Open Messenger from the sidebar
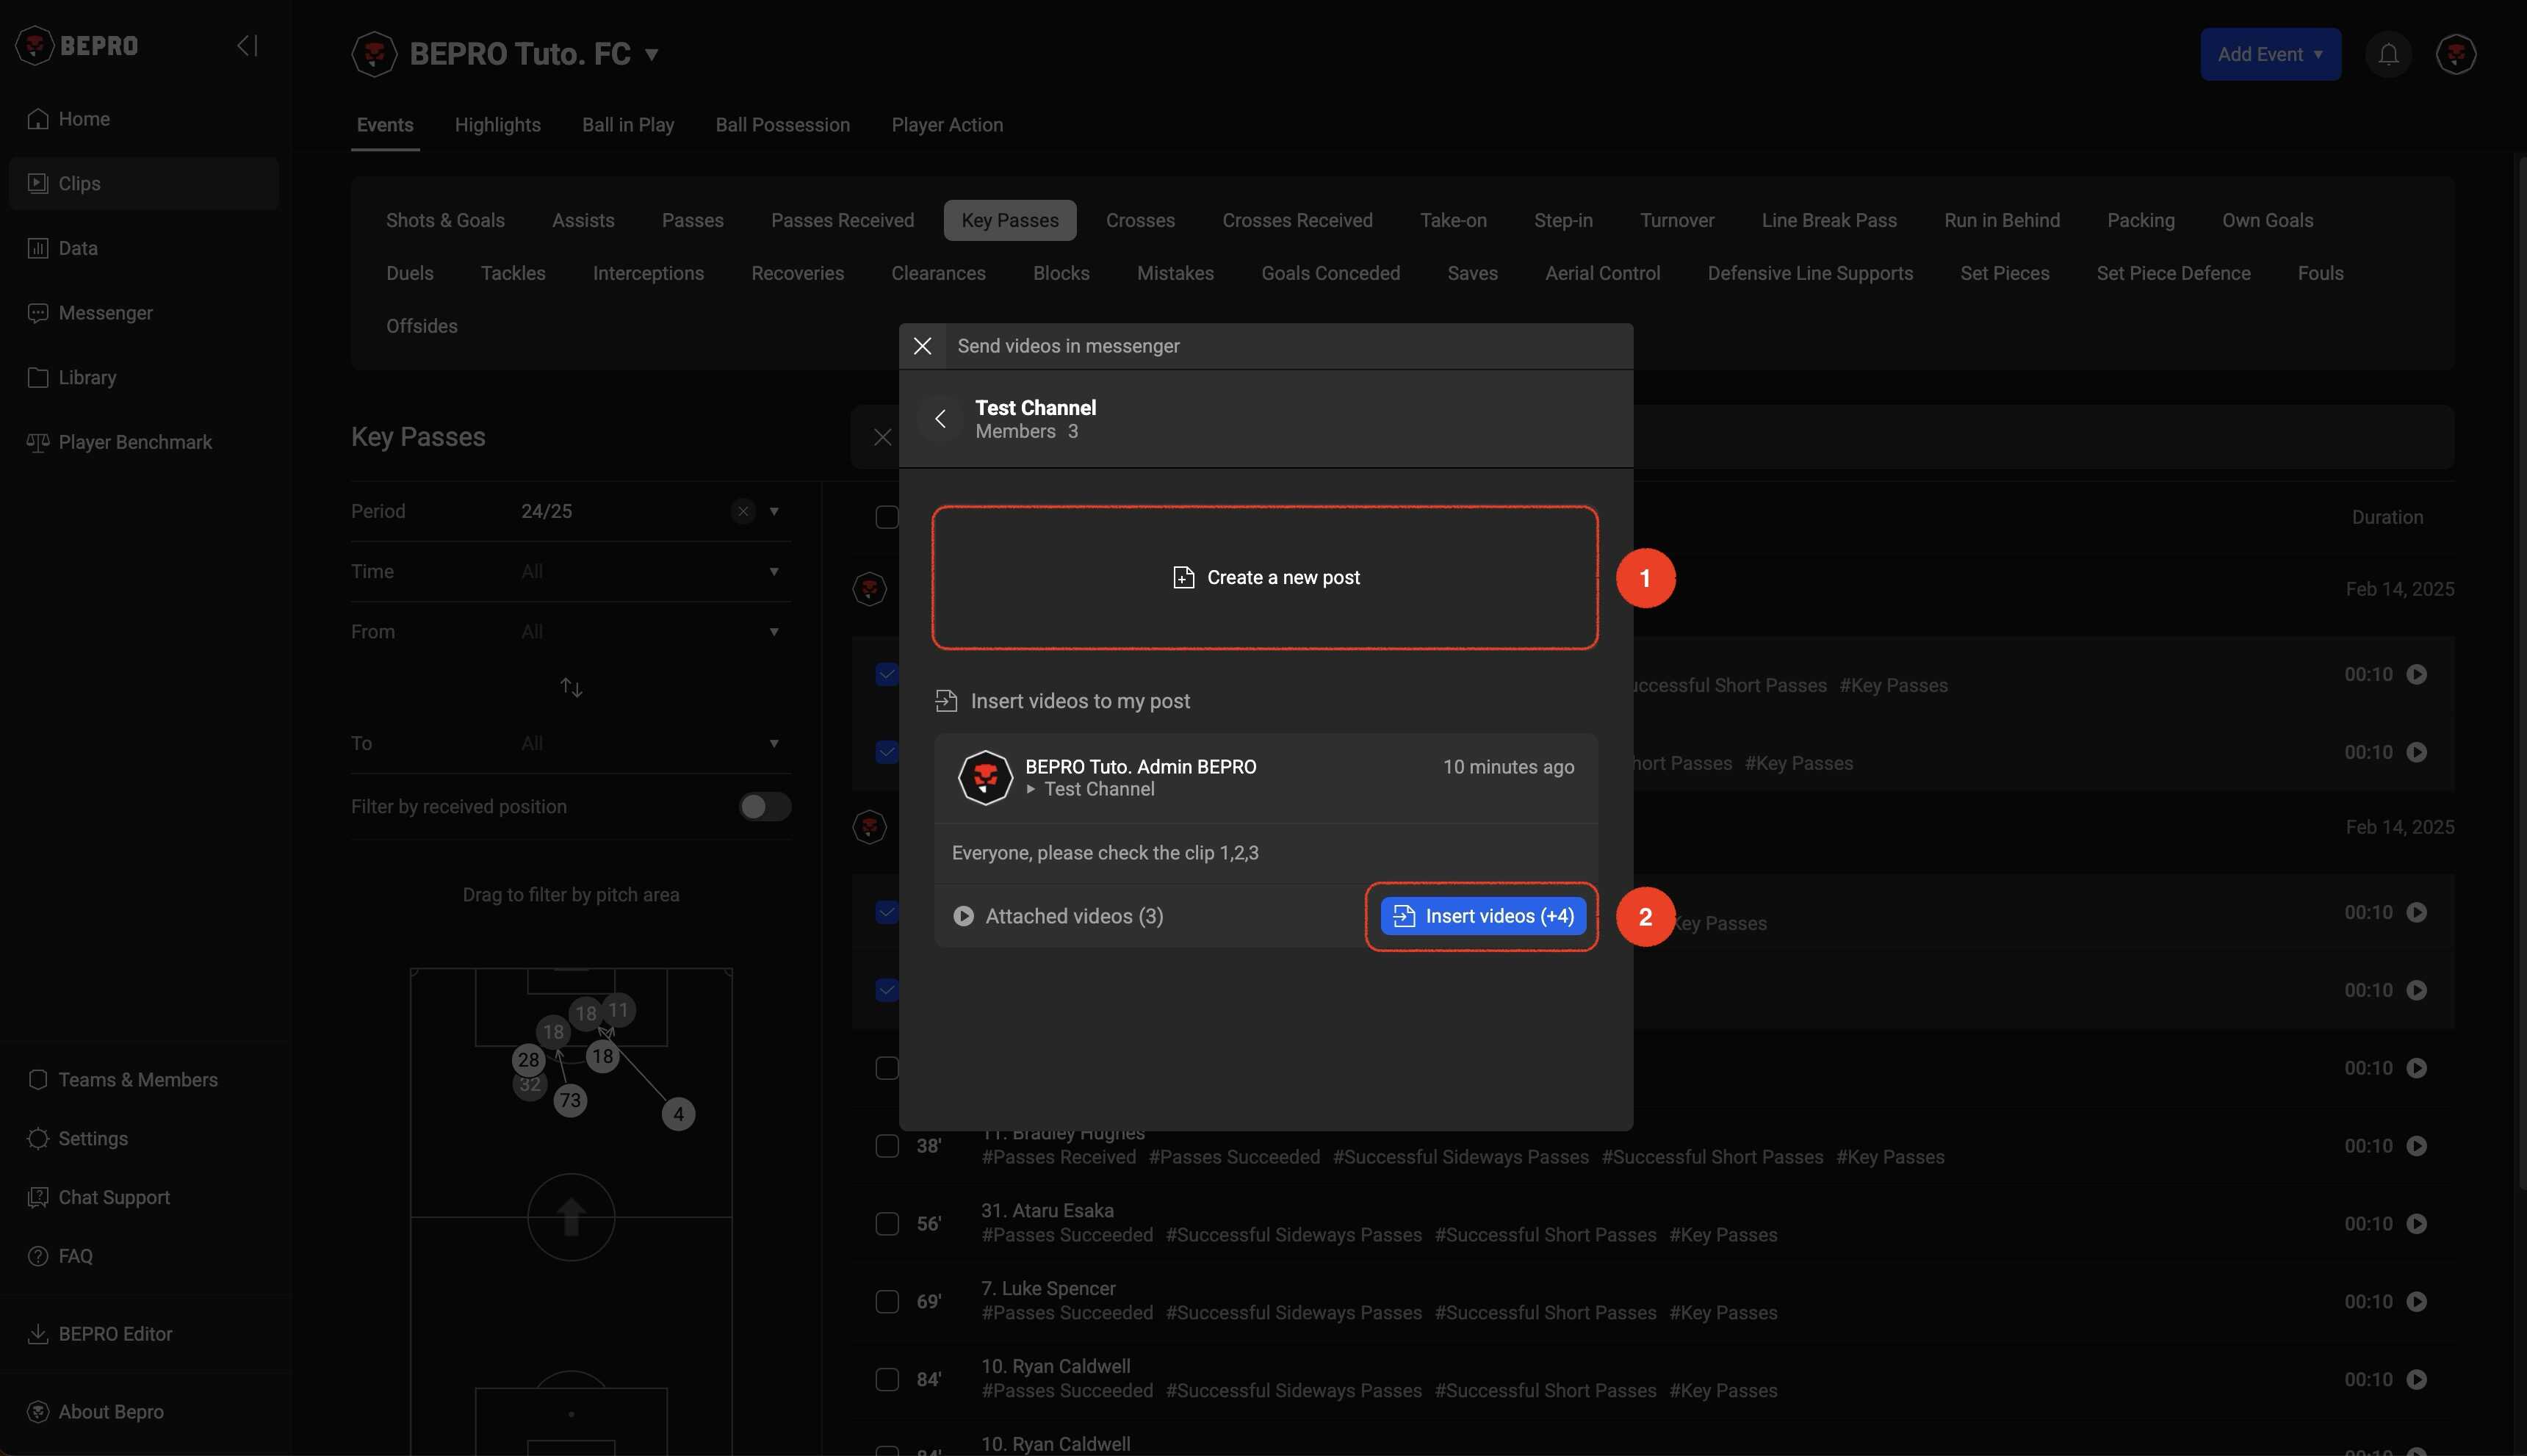The width and height of the screenshot is (2527, 1456). pyautogui.click(x=105, y=313)
